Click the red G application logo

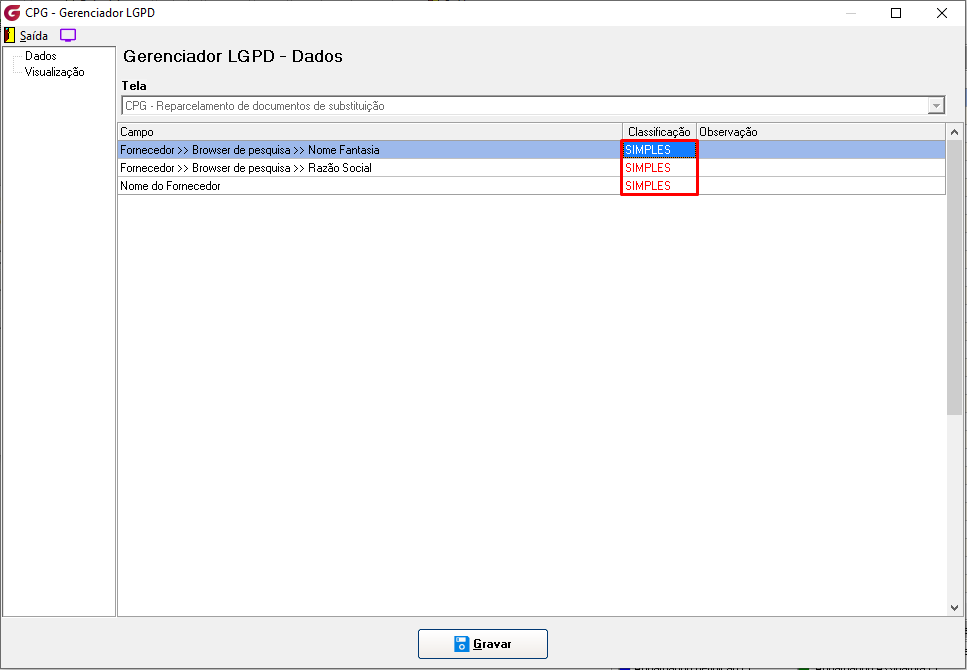coord(12,12)
